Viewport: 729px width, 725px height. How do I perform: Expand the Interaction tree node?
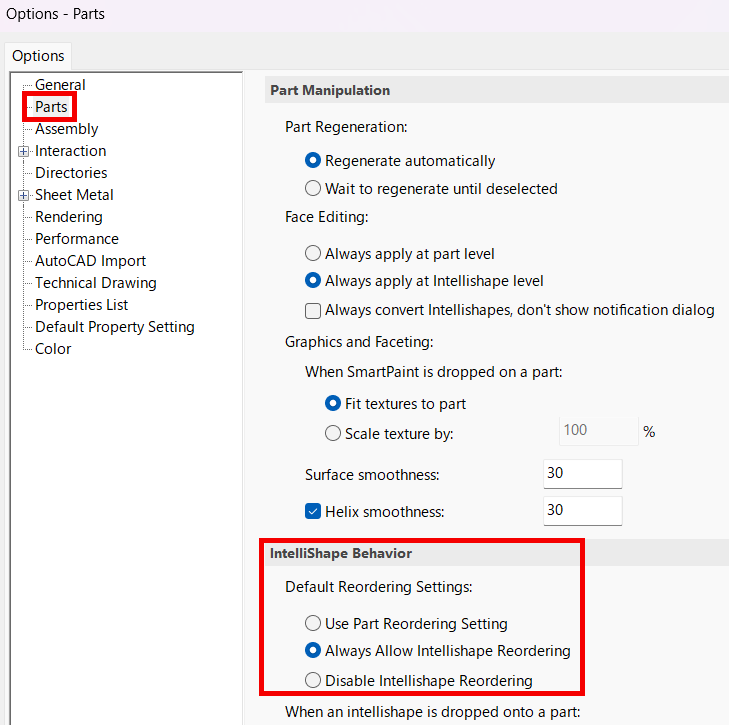tap(23, 151)
